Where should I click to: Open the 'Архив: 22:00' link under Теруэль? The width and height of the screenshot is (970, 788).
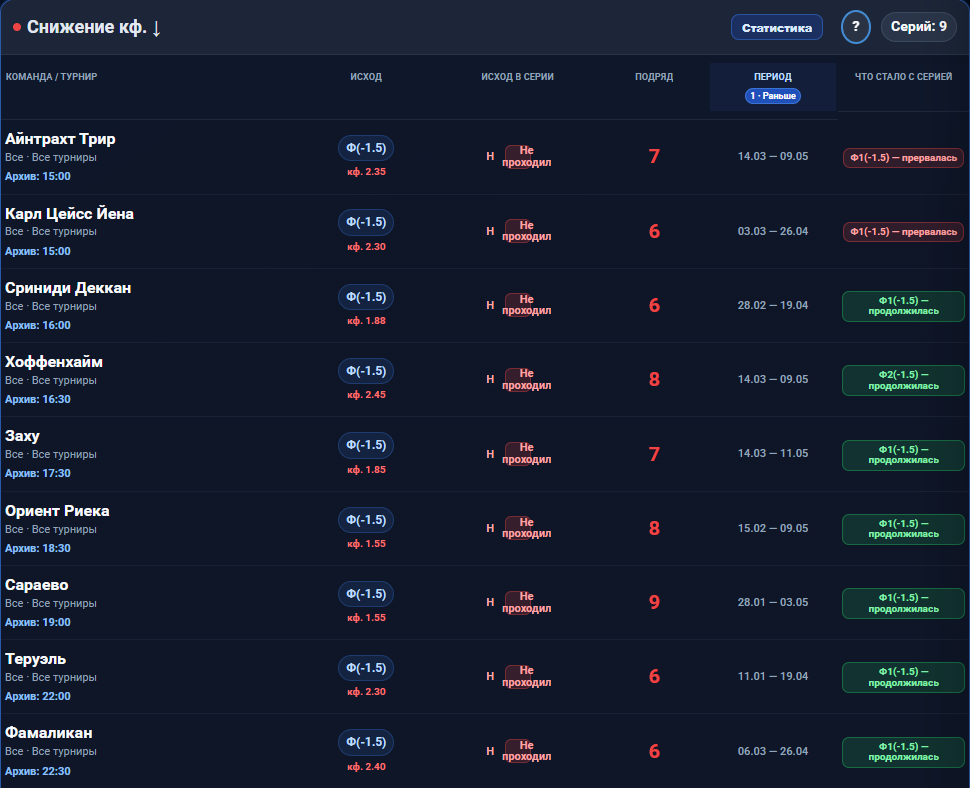pos(38,696)
